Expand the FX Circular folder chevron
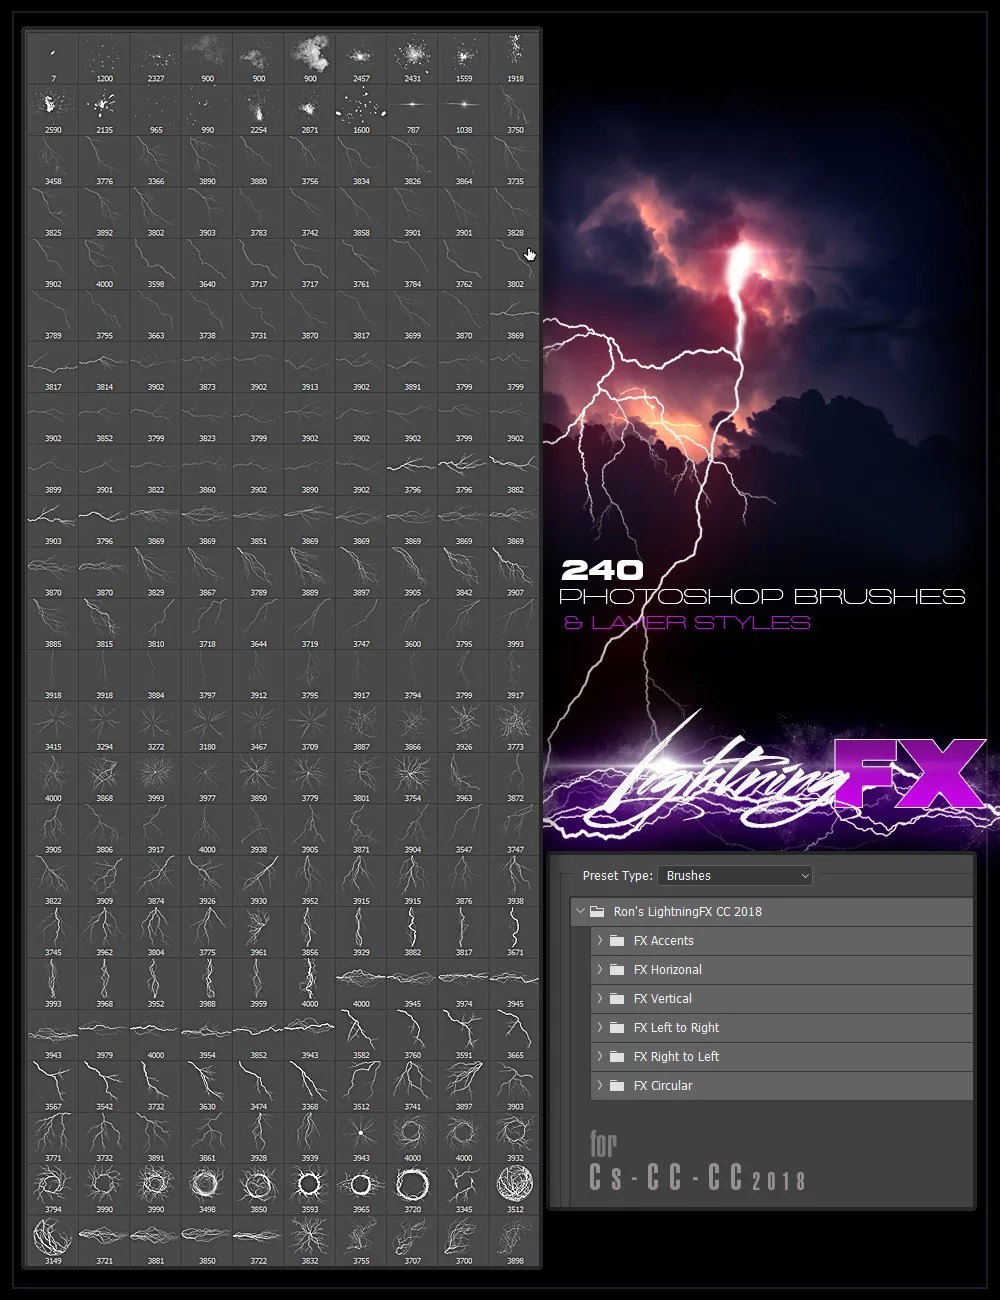The height and width of the screenshot is (1300, 1000). (600, 1086)
